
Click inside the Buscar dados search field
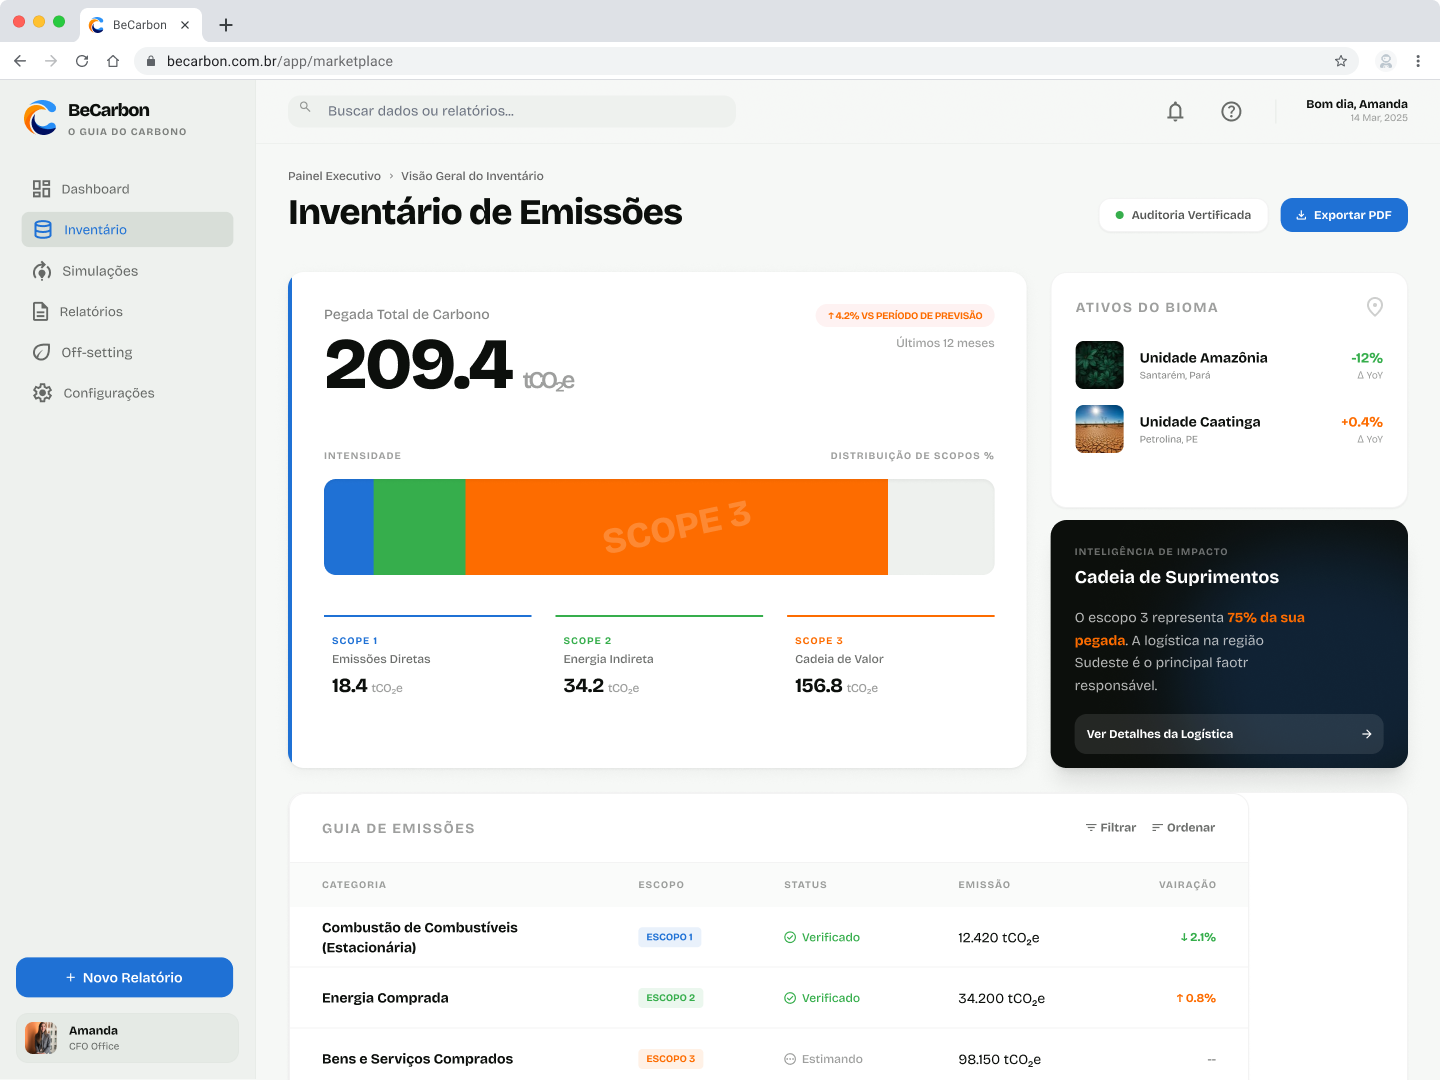[x=512, y=110]
